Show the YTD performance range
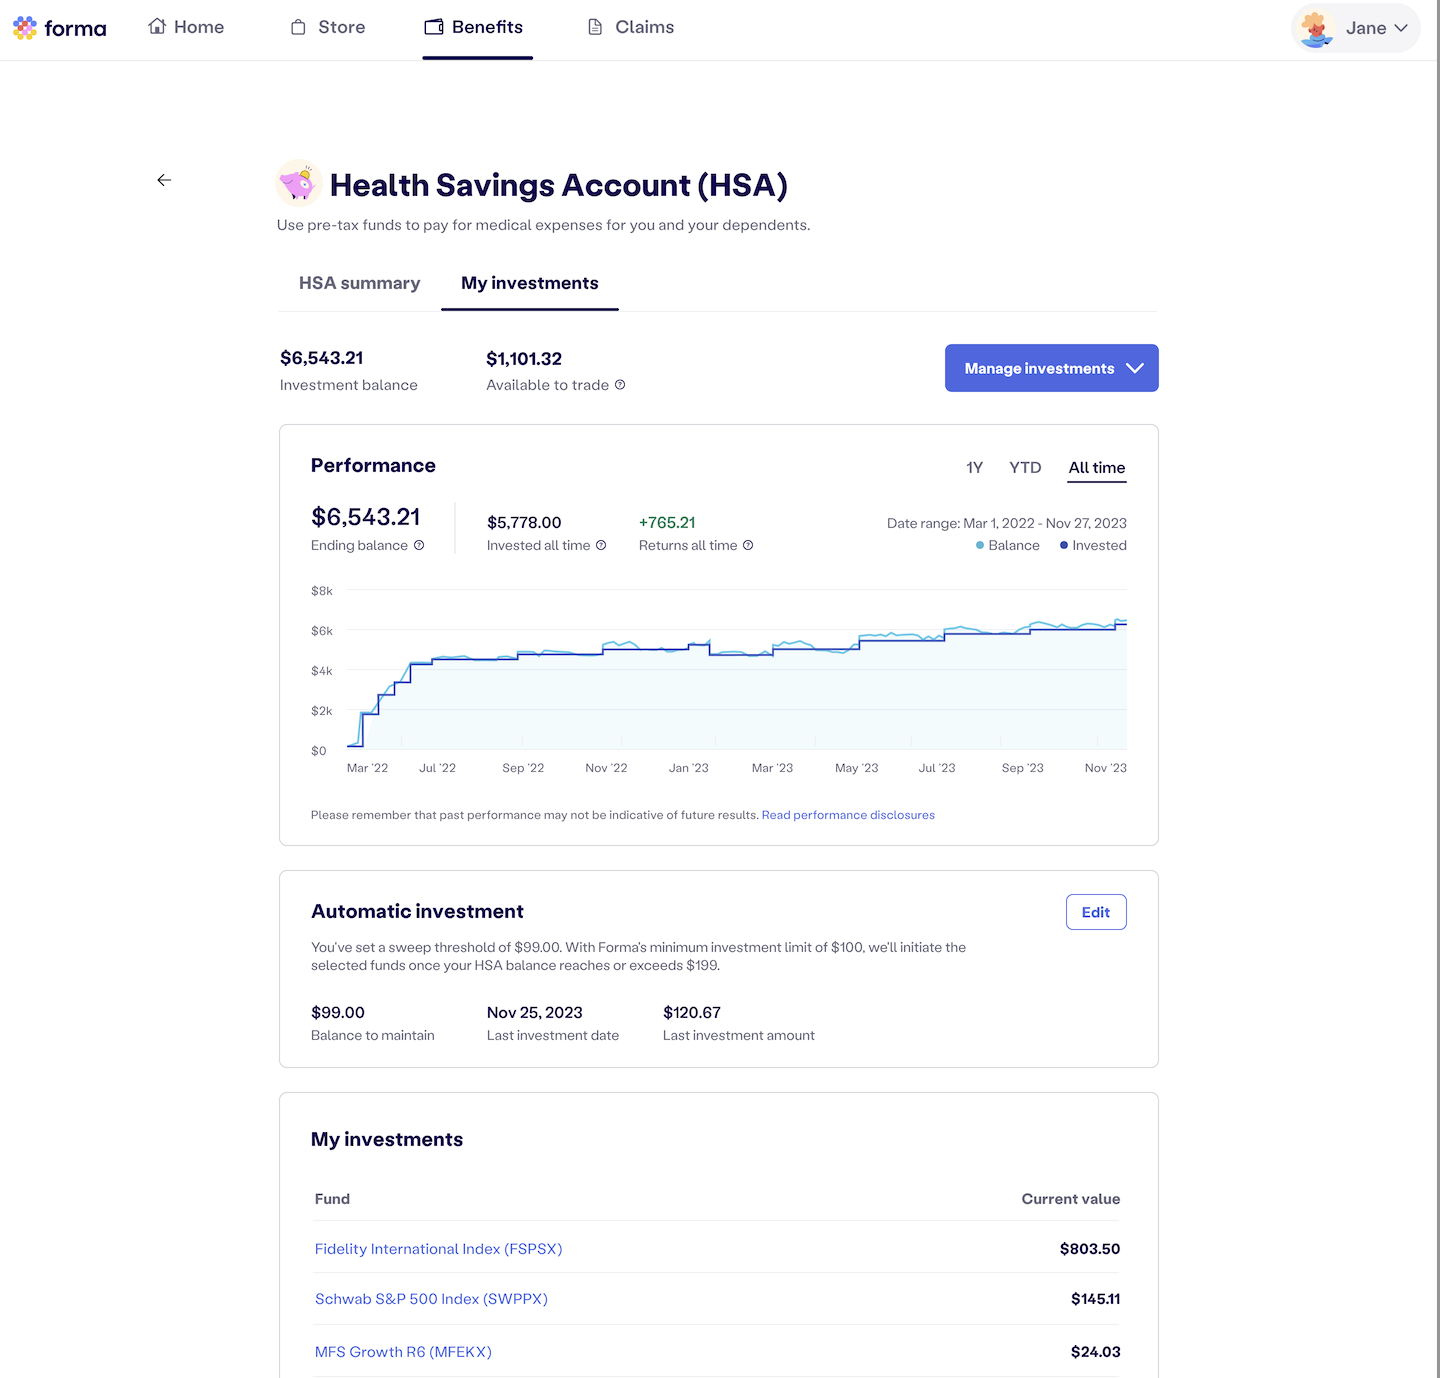This screenshot has height=1378, width=1440. coord(1025,467)
